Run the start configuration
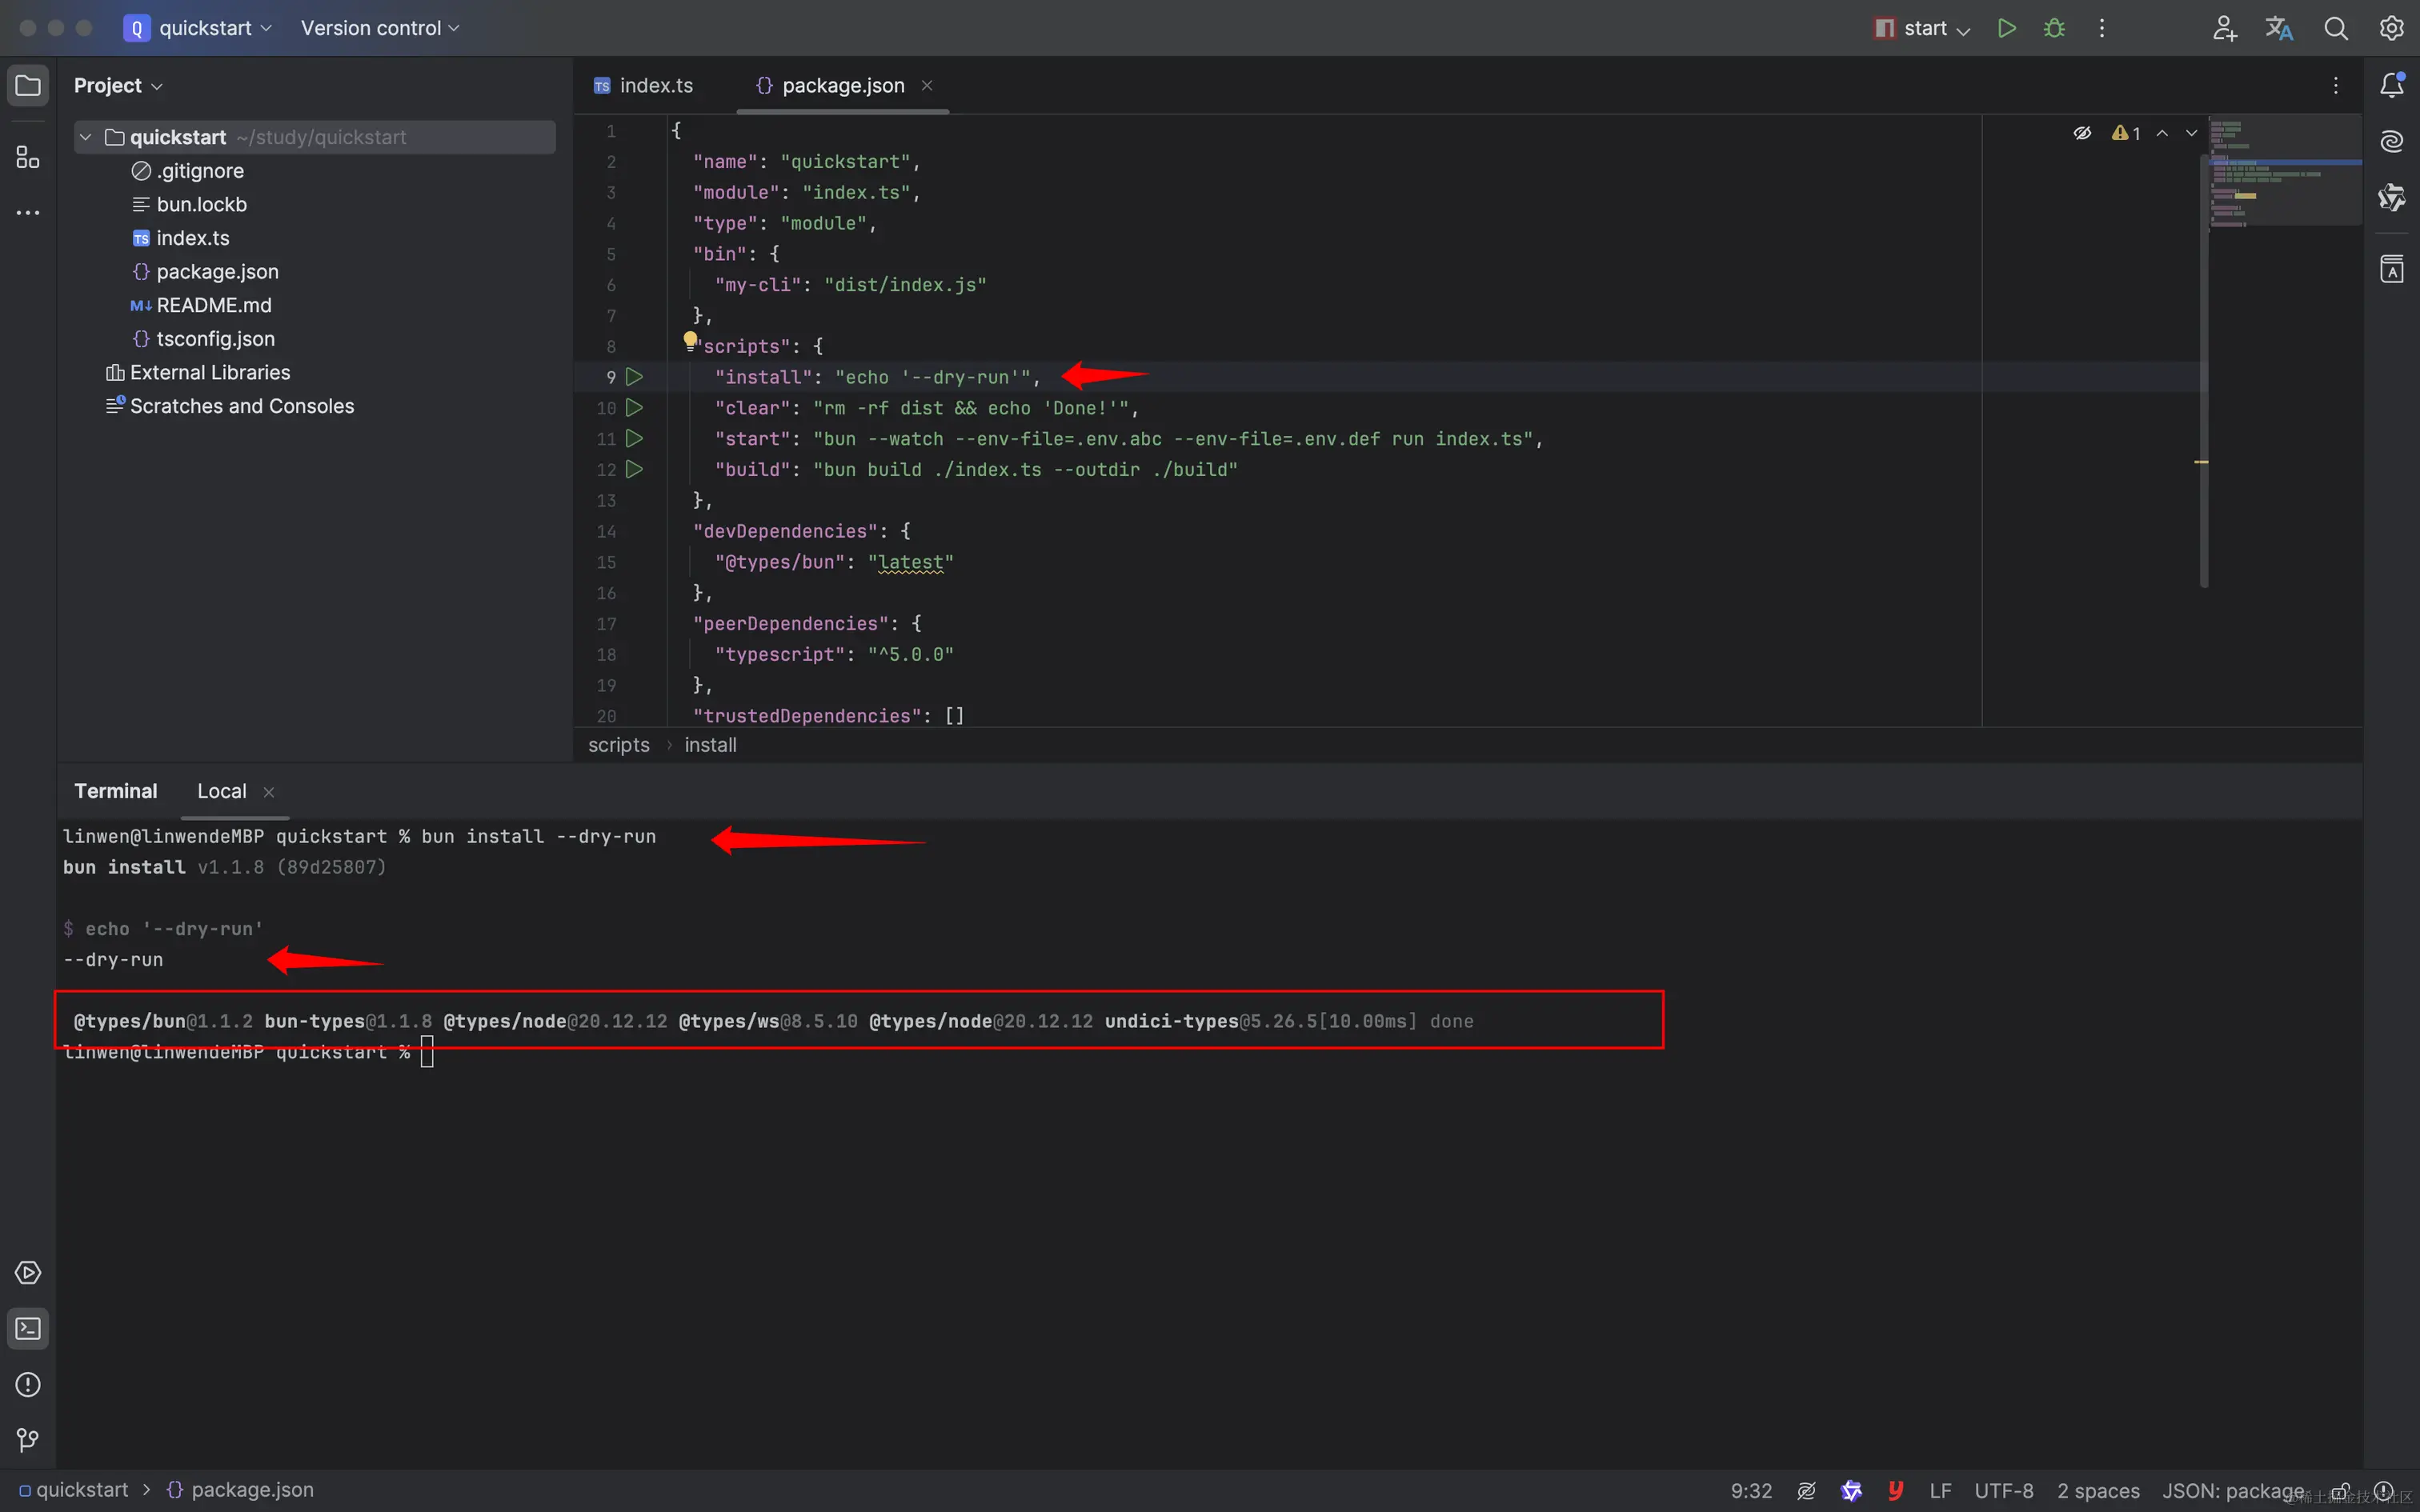Image resolution: width=2420 pixels, height=1512 pixels. click(x=2007, y=28)
